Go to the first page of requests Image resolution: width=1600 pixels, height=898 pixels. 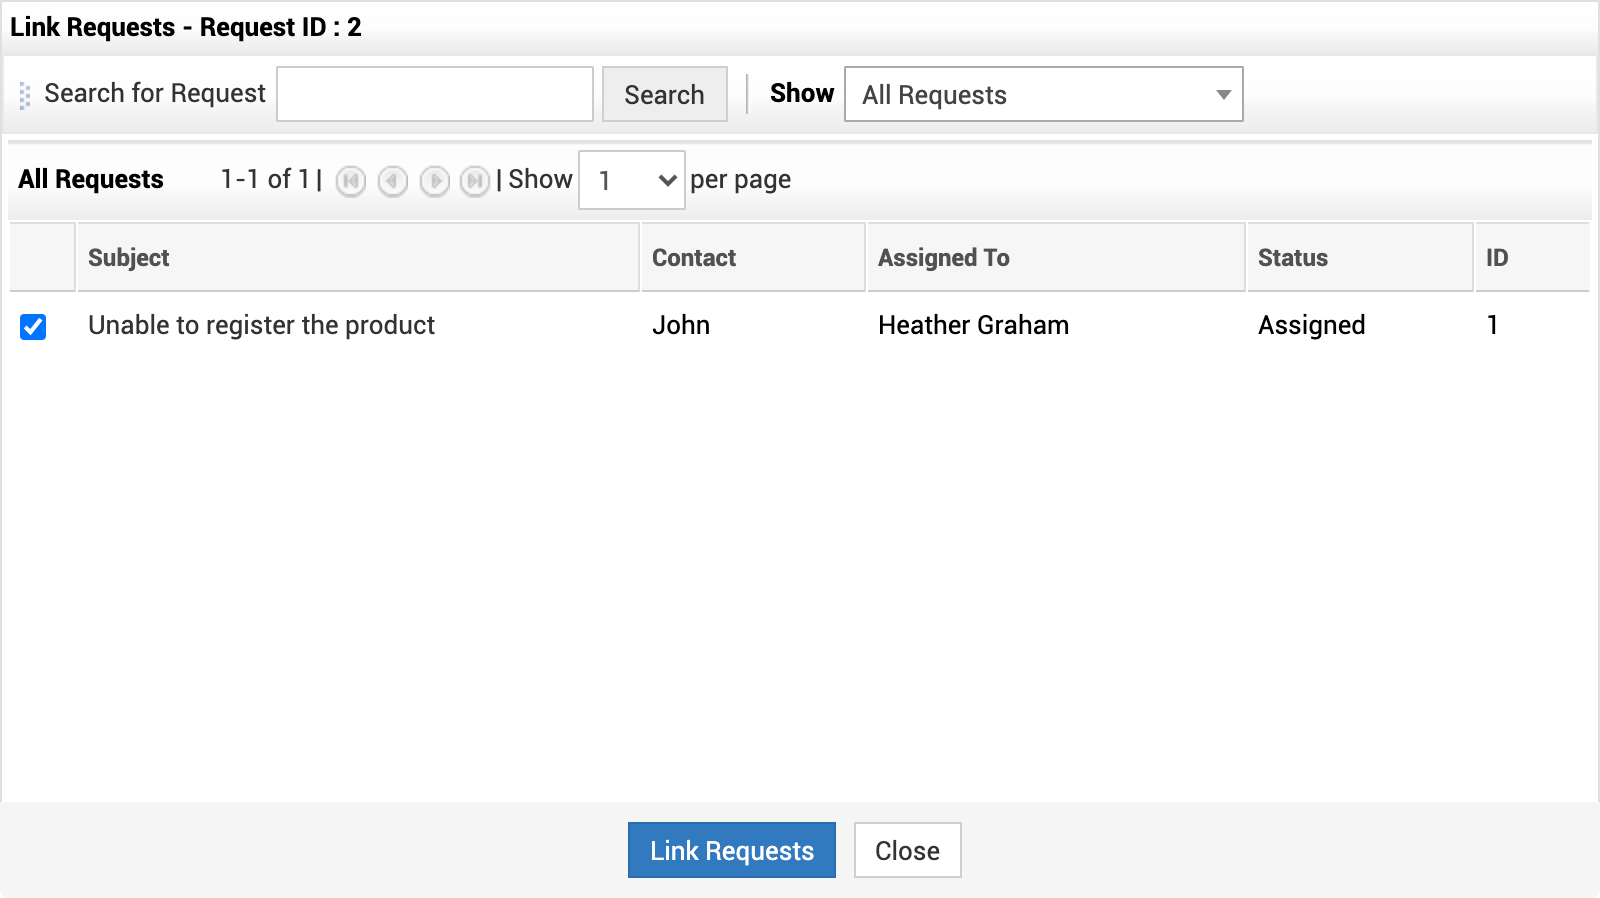[x=350, y=181]
